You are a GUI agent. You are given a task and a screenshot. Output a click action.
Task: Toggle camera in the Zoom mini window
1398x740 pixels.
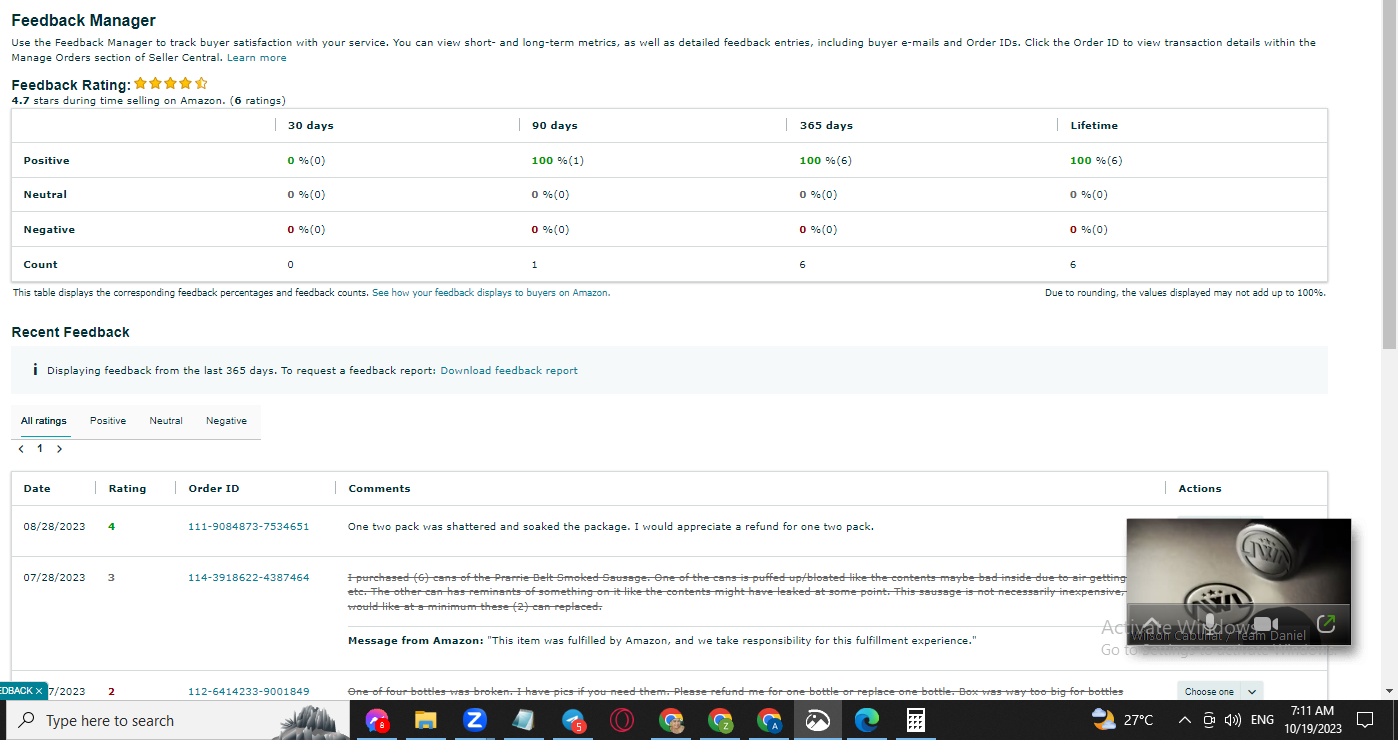point(1266,625)
